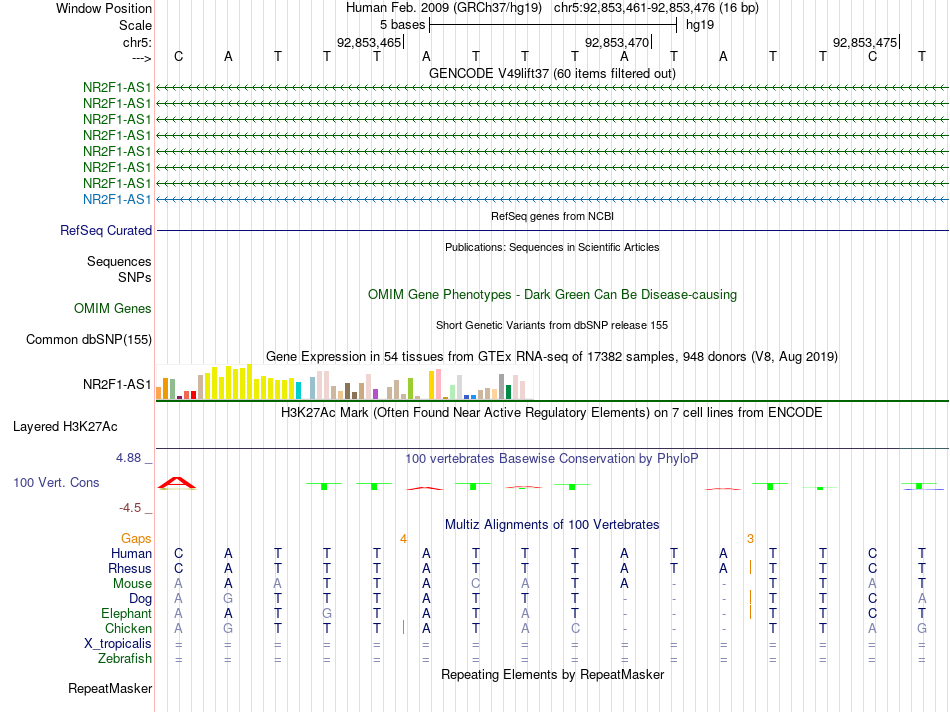Click the Multiz Alignments track title
950x712 pixels.
552,525
